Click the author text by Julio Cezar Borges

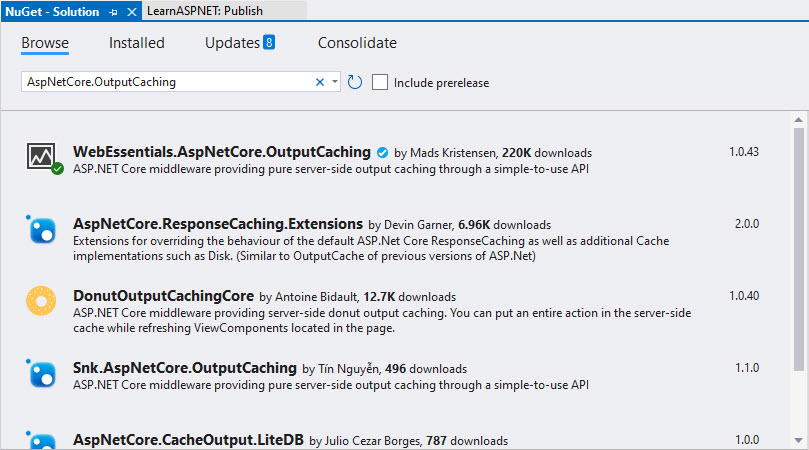pos(366,441)
